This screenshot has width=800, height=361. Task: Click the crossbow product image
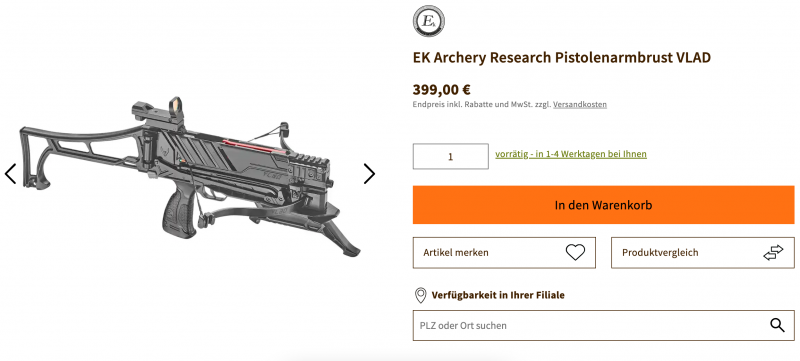[x=190, y=174]
